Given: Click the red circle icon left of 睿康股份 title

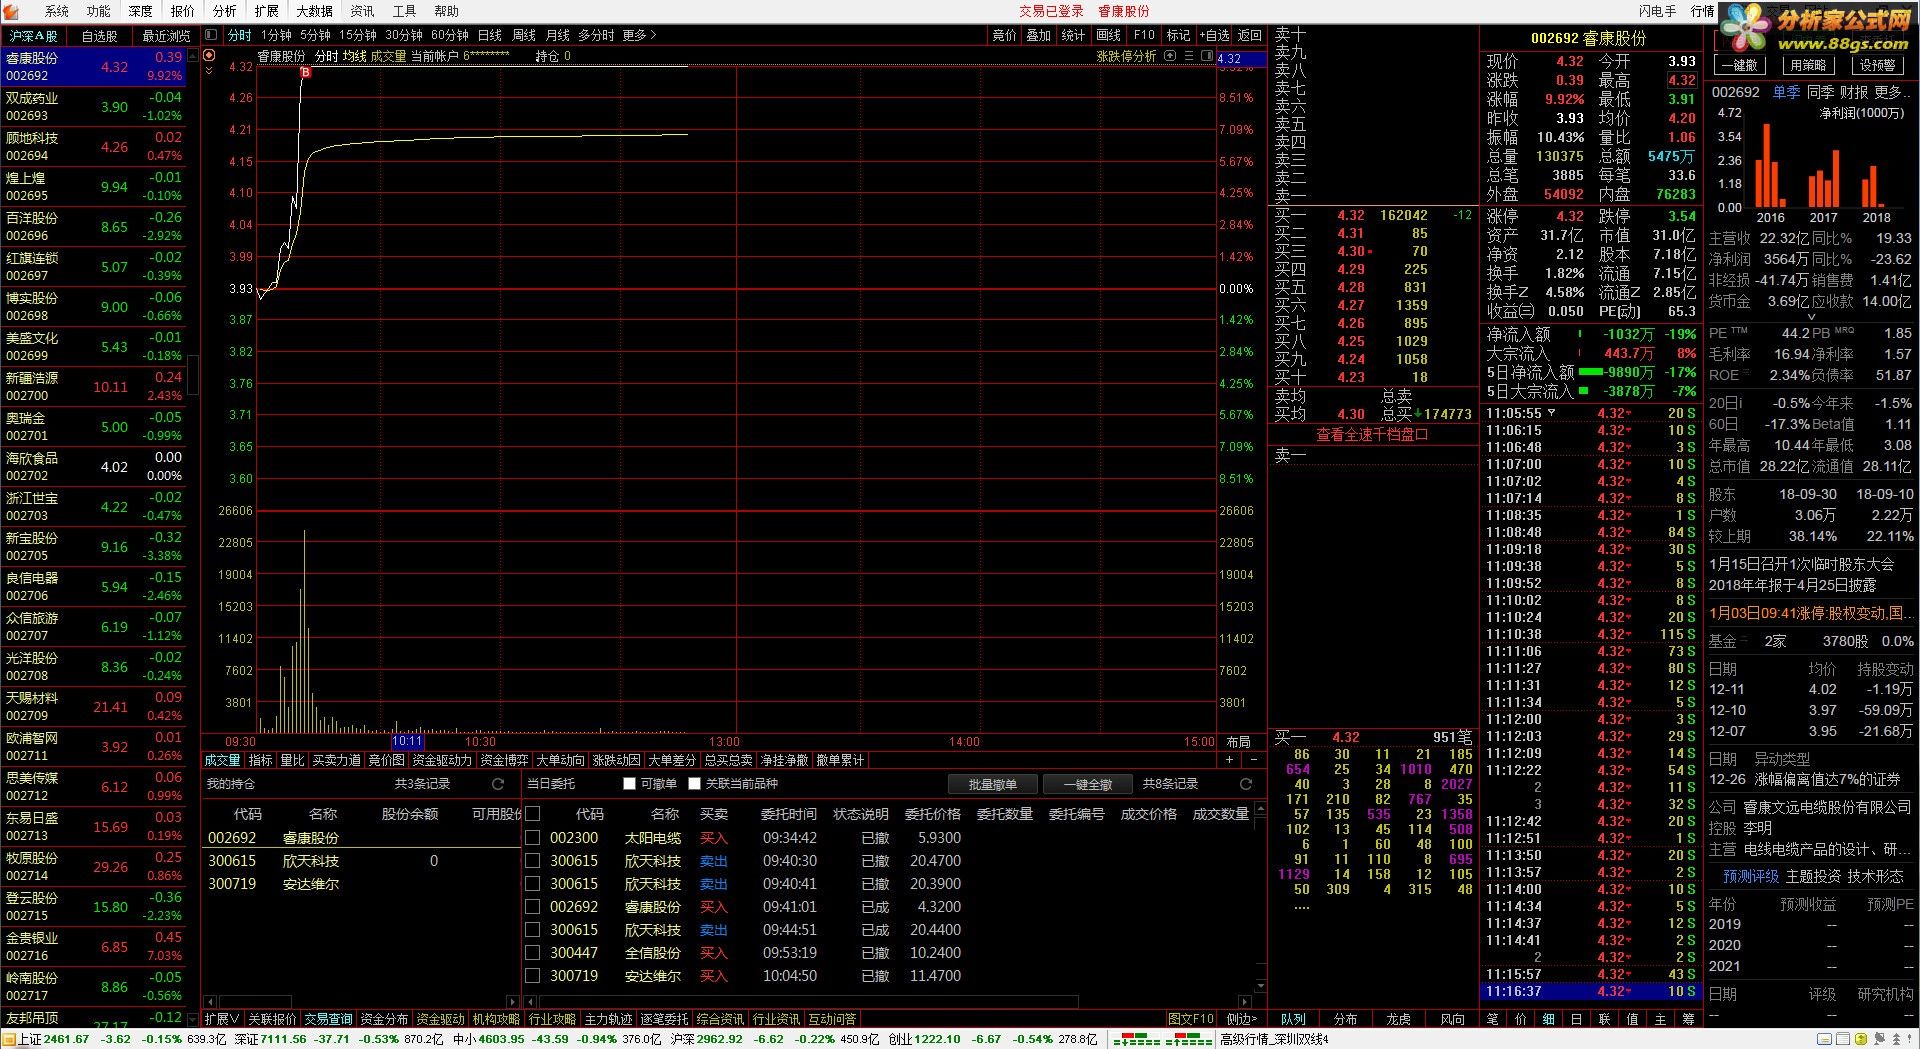Looking at the screenshot, I should click(209, 56).
